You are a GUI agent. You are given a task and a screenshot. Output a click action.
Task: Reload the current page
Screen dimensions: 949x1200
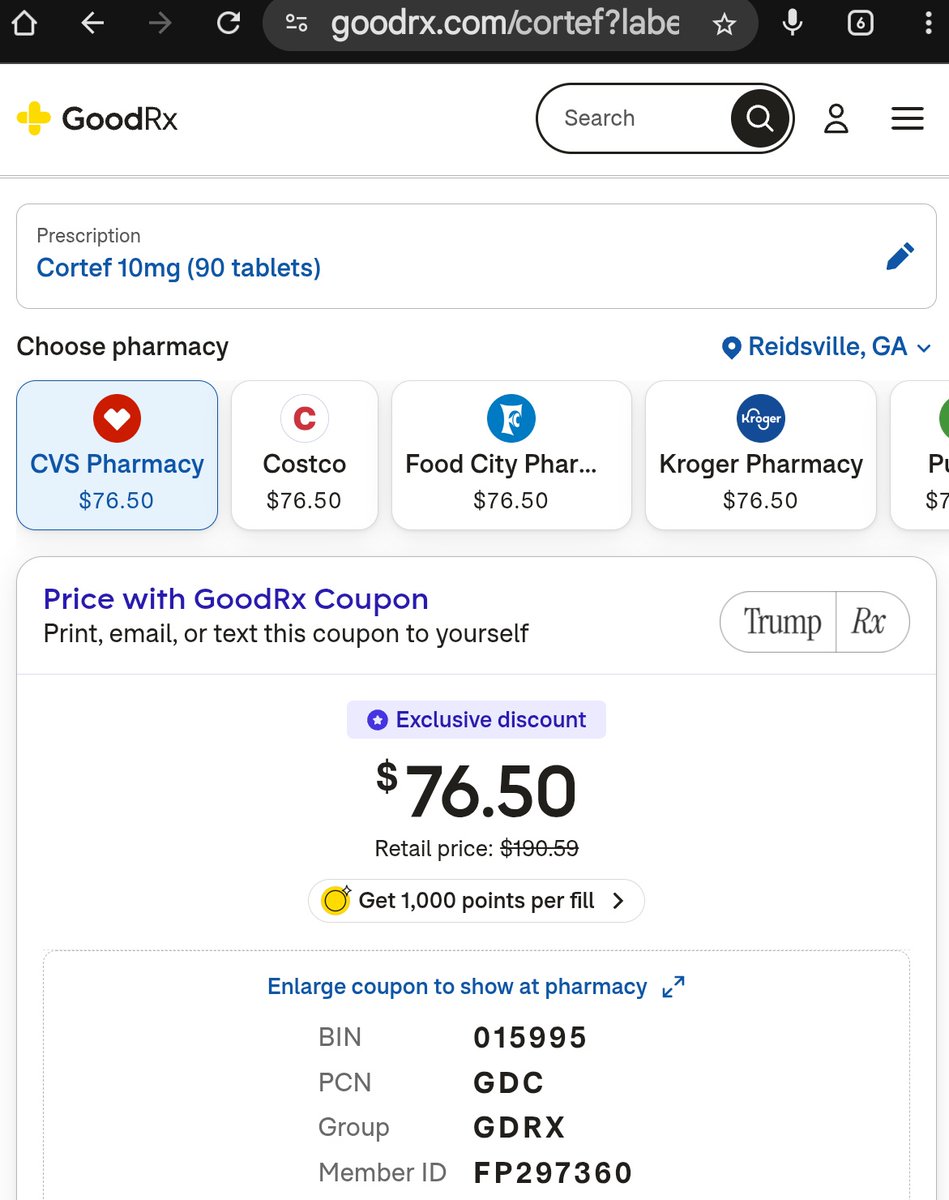[x=229, y=23]
